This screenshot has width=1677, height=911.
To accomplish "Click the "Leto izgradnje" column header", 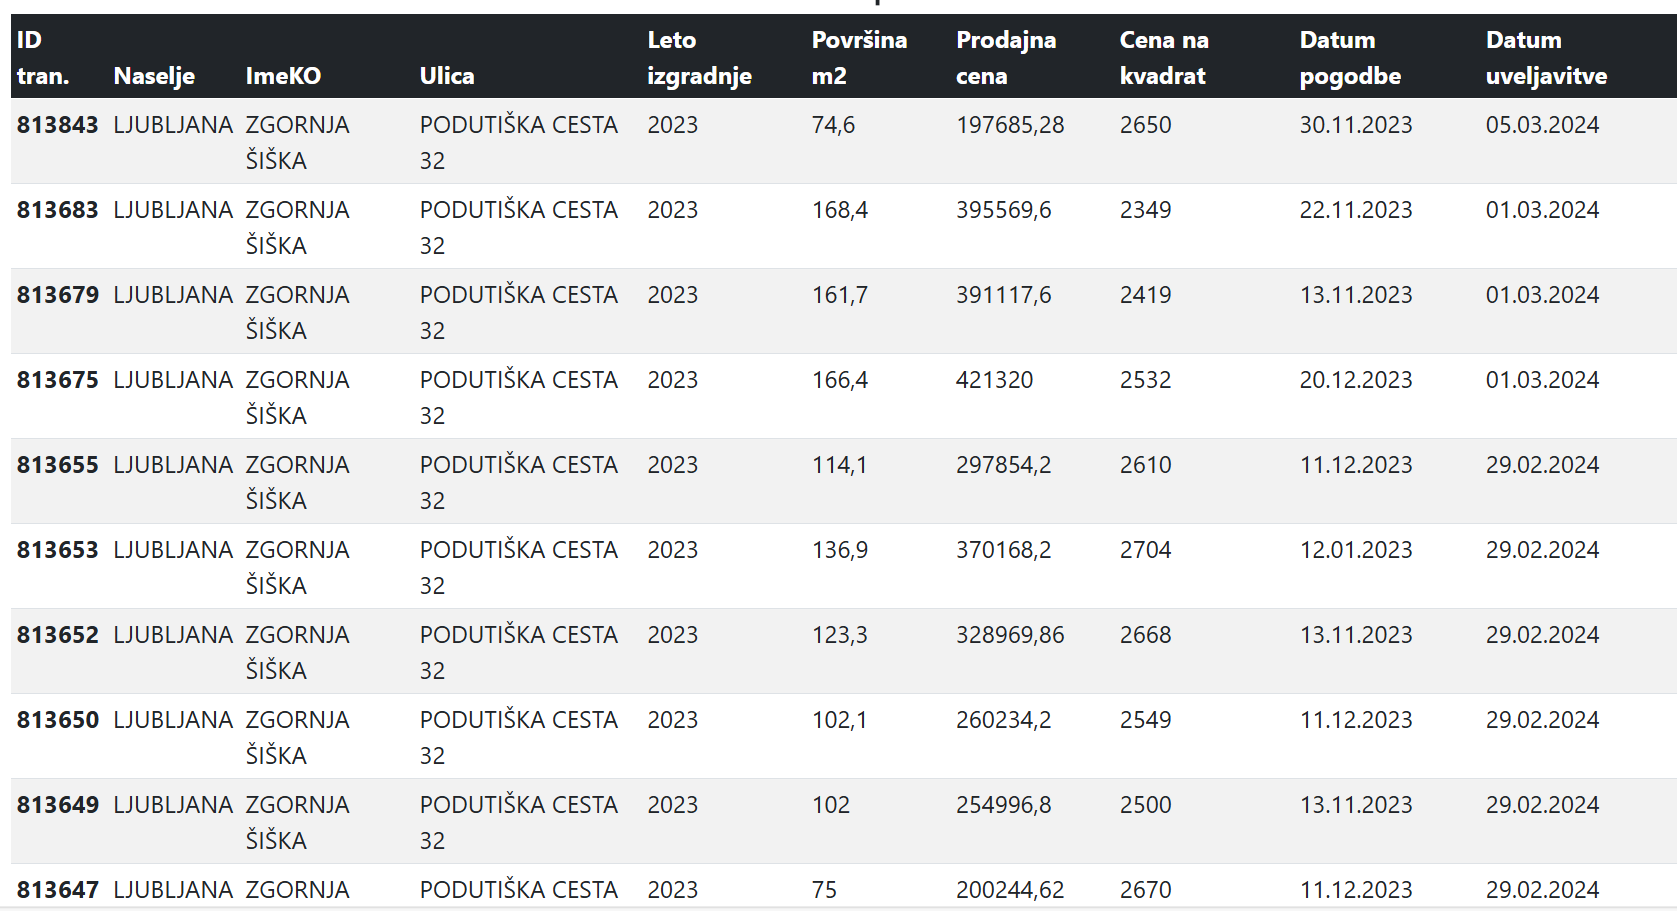I will coord(699,58).
